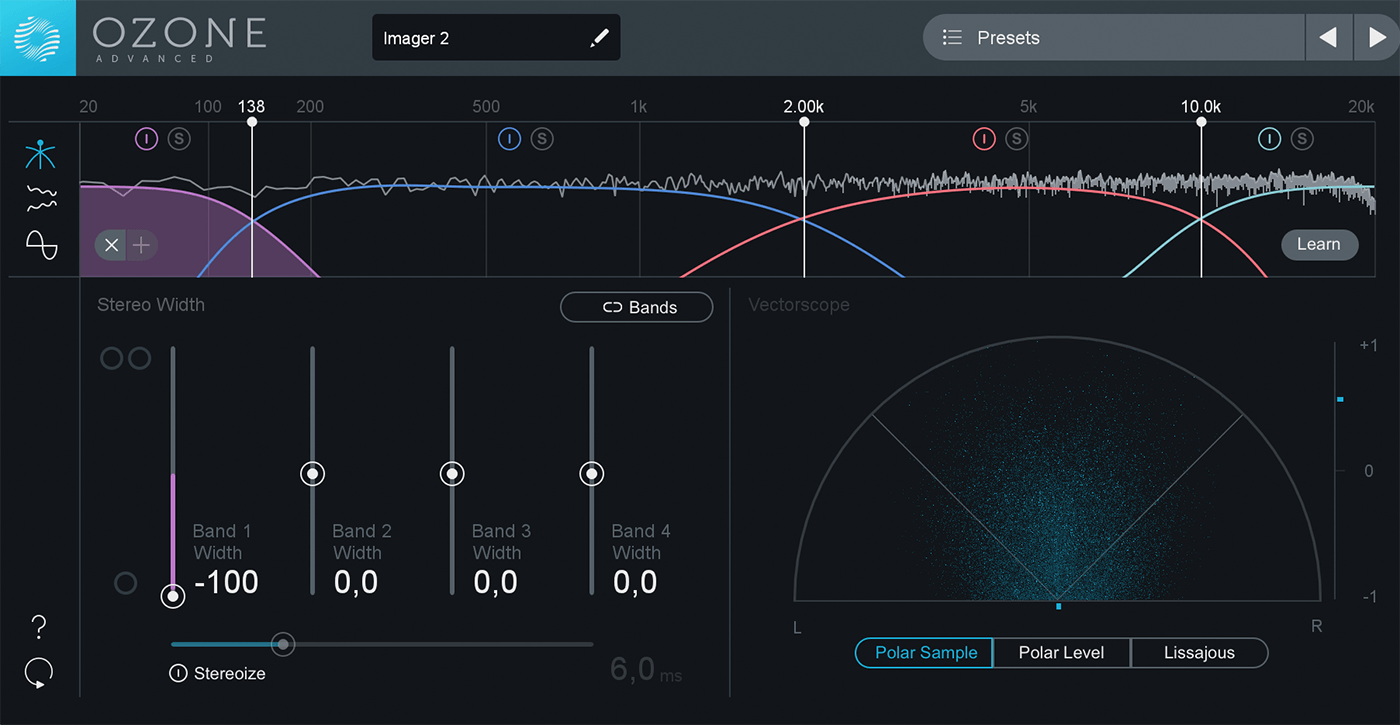The height and width of the screenshot is (725, 1400).
Task: Solo Band 3
Action: tap(1016, 139)
